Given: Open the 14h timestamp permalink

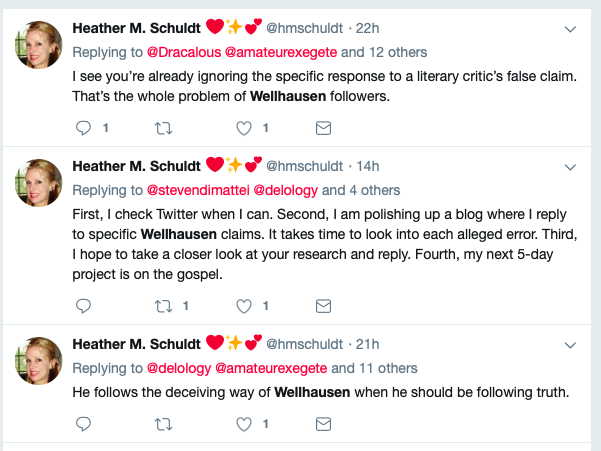Looking at the screenshot, I should point(369,166).
